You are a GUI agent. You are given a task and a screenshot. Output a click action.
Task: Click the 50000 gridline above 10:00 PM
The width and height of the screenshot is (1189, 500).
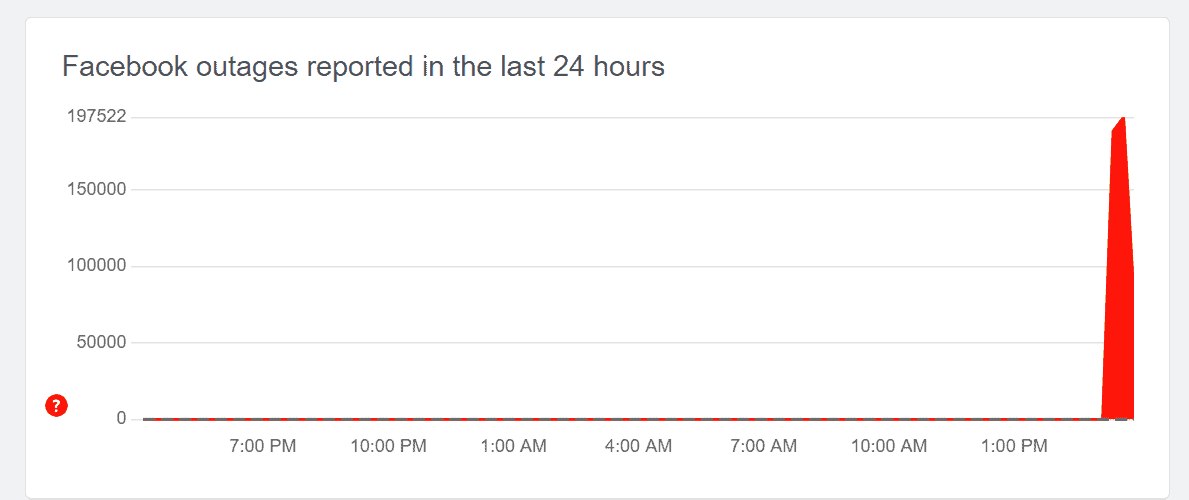coord(389,343)
